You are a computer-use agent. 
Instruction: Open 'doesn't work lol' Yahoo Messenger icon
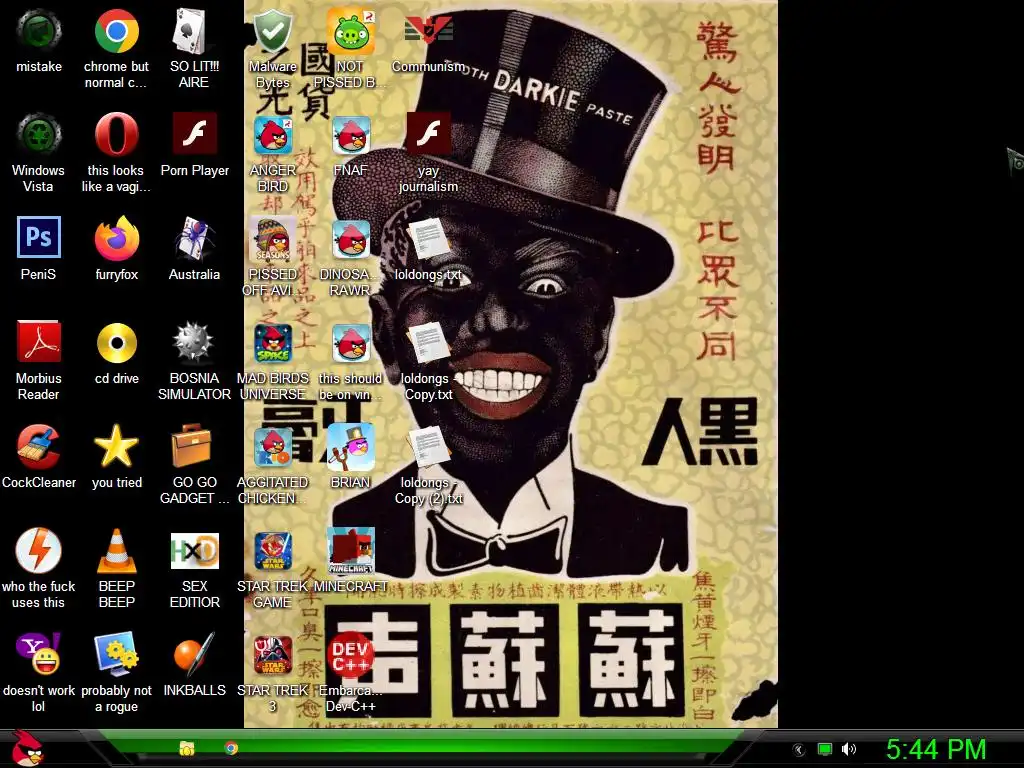pyautogui.click(x=39, y=654)
